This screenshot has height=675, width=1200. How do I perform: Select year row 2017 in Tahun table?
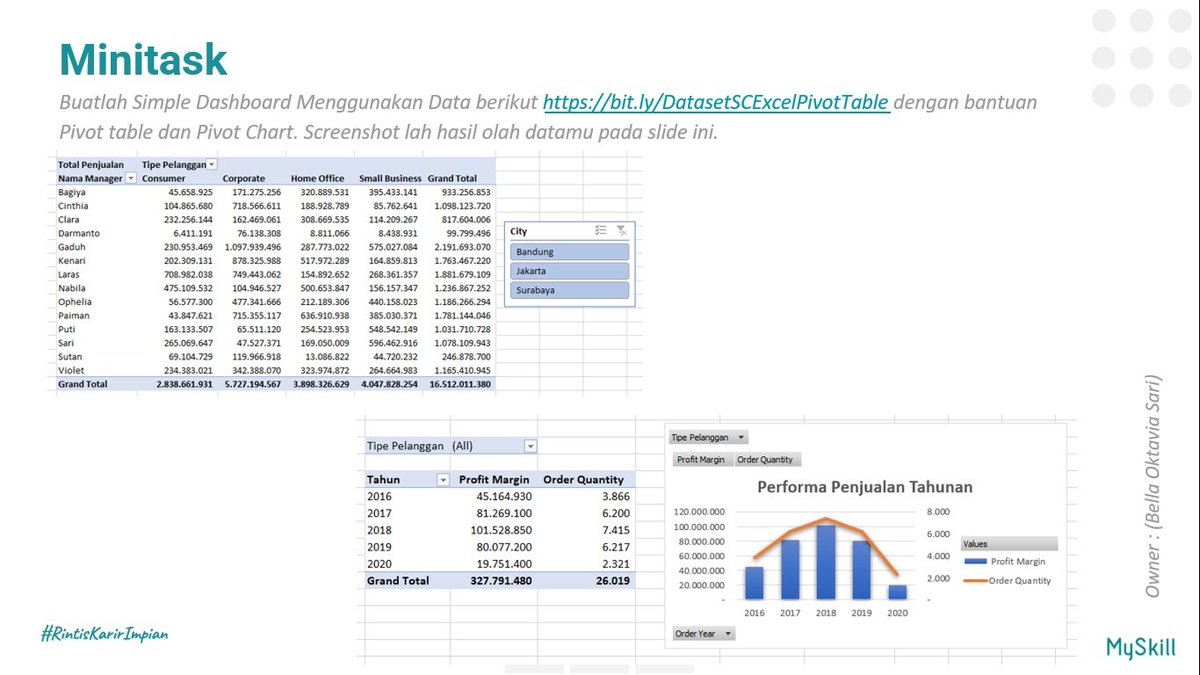tap(499, 513)
